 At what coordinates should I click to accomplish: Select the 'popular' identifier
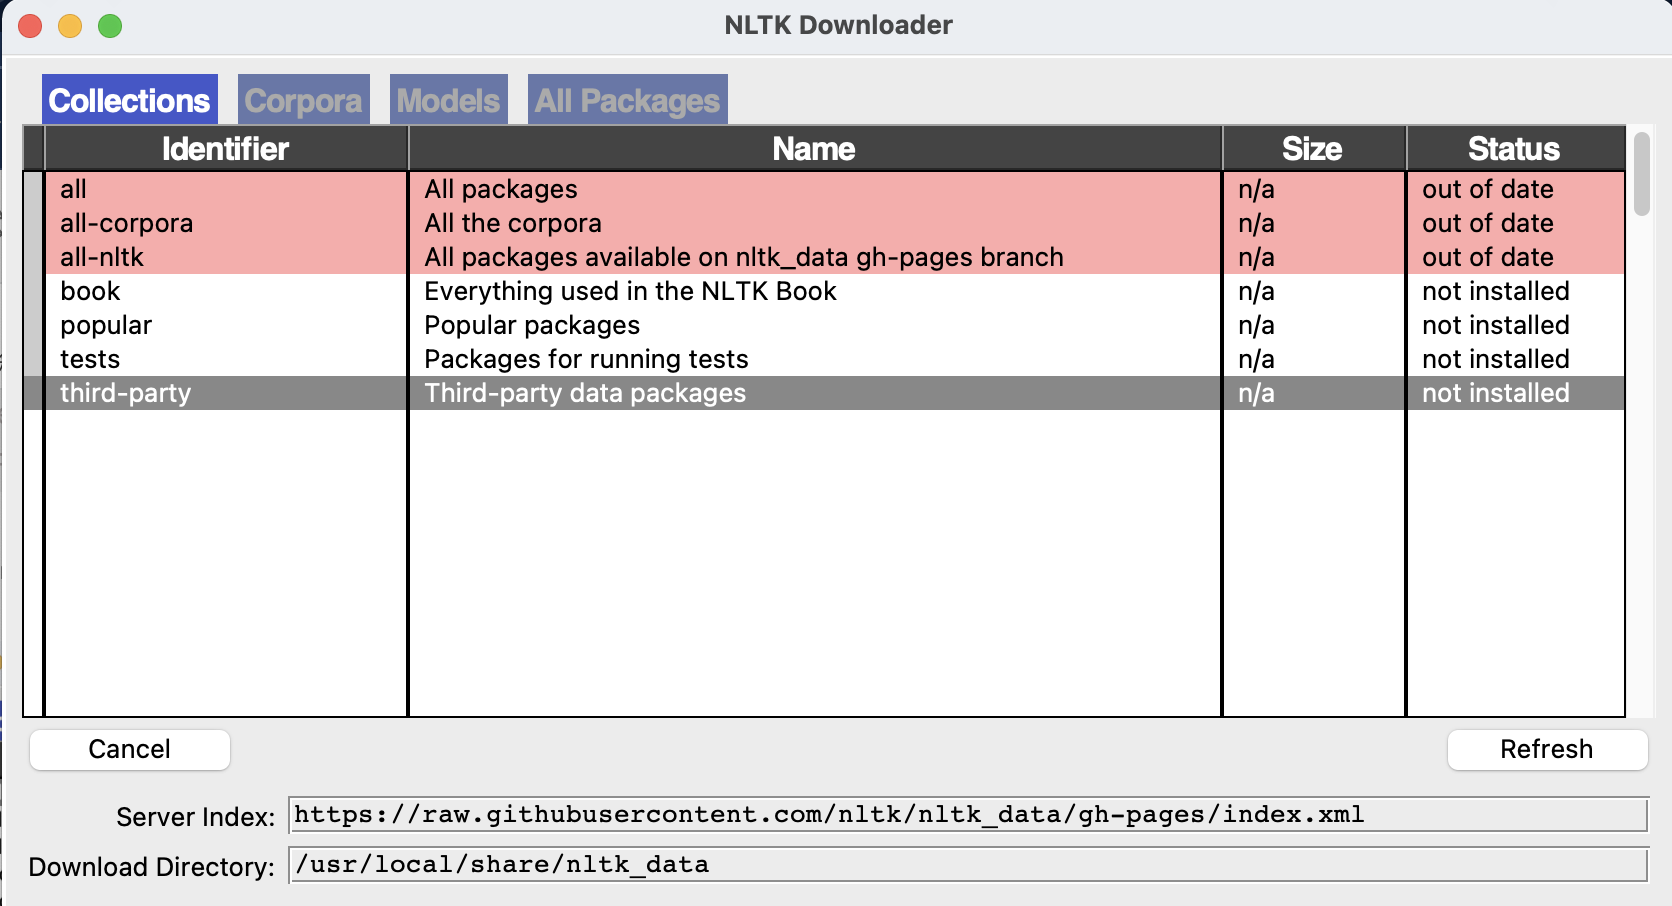click(226, 325)
